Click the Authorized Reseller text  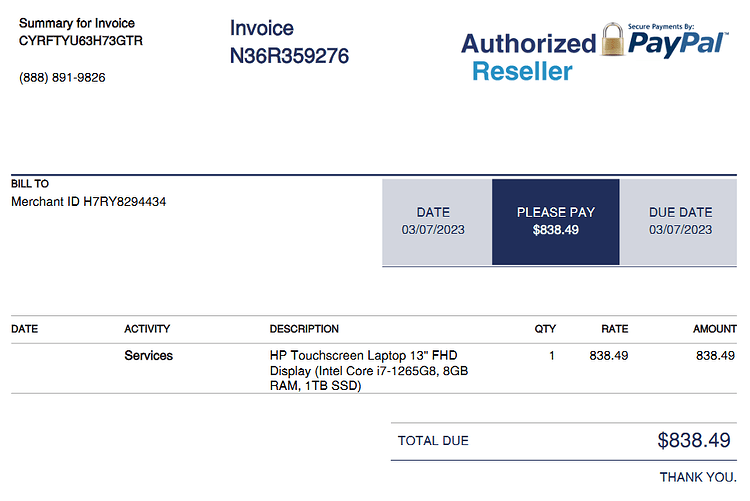529,57
